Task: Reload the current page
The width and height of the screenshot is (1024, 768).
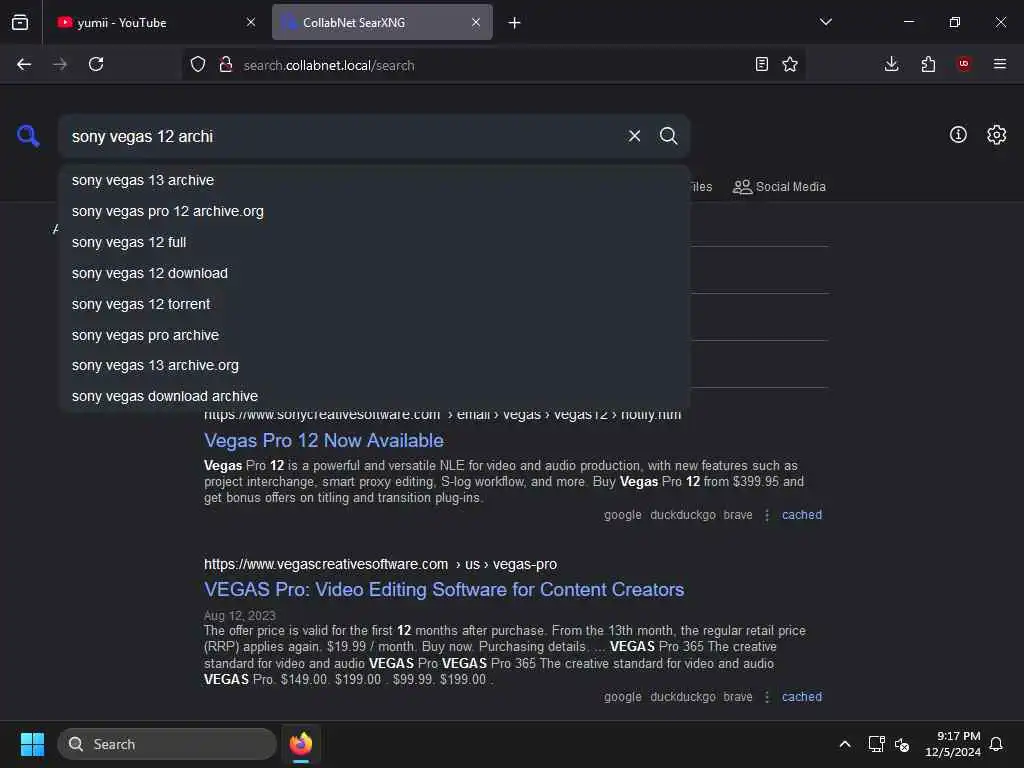Action: click(x=96, y=64)
